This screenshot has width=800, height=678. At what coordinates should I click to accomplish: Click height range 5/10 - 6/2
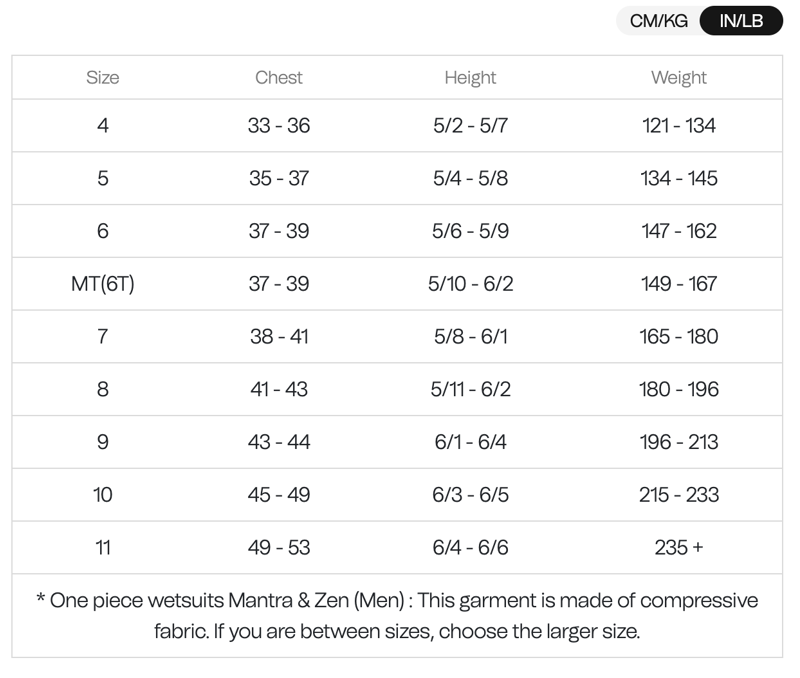(470, 284)
